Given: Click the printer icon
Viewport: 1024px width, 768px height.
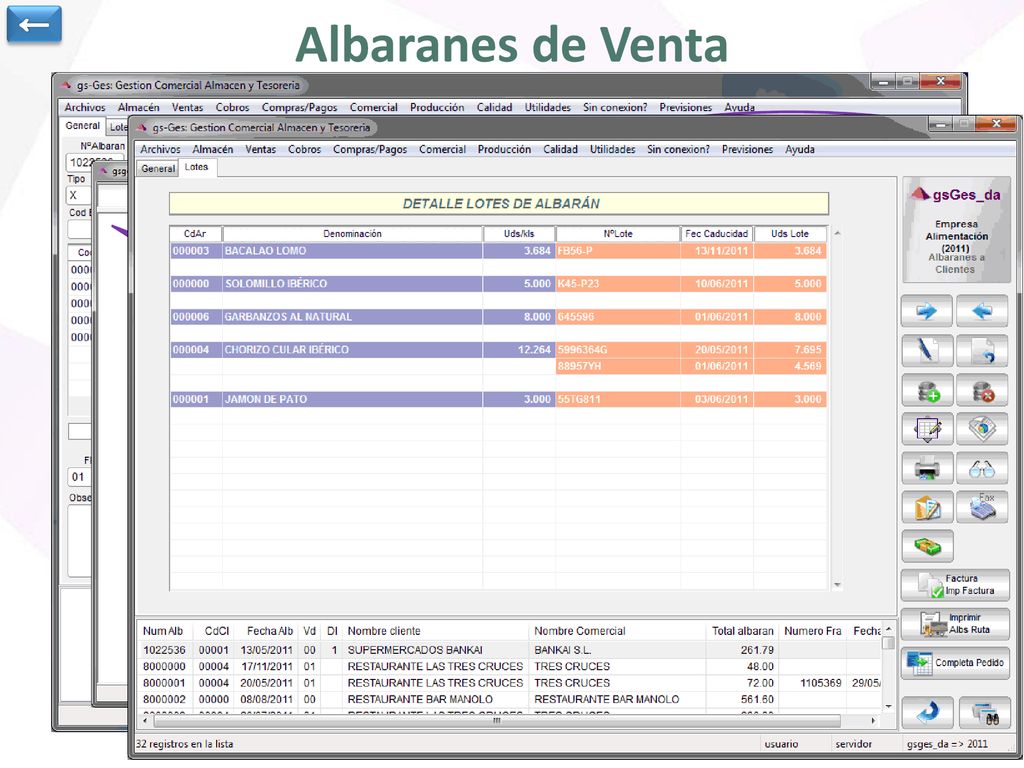Looking at the screenshot, I should [927, 468].
